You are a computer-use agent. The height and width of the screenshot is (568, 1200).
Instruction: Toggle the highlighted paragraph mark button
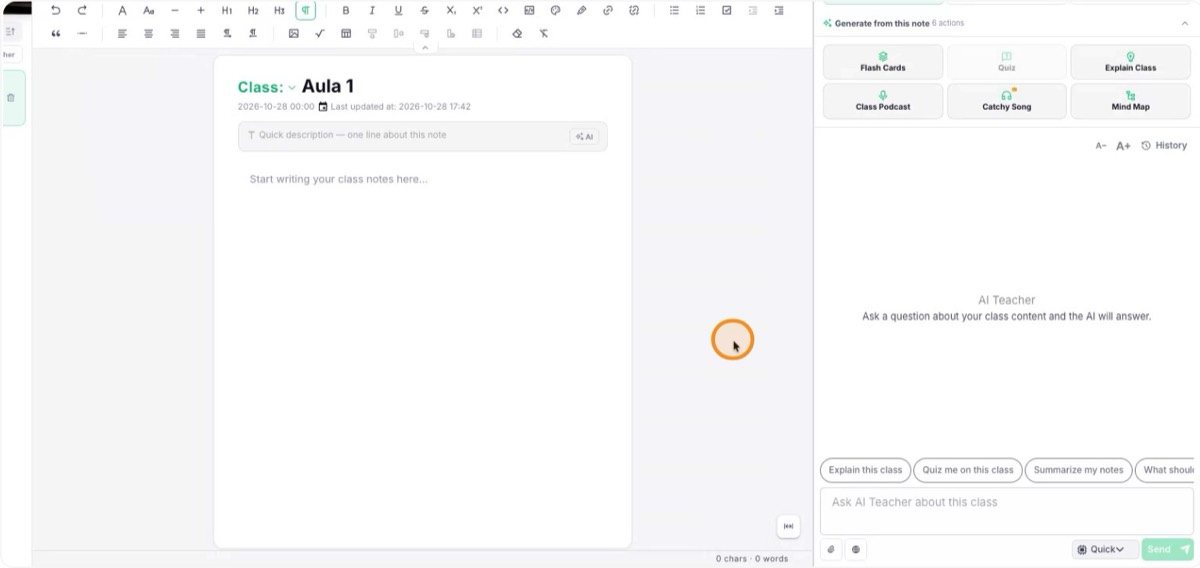tap(305, 10)
